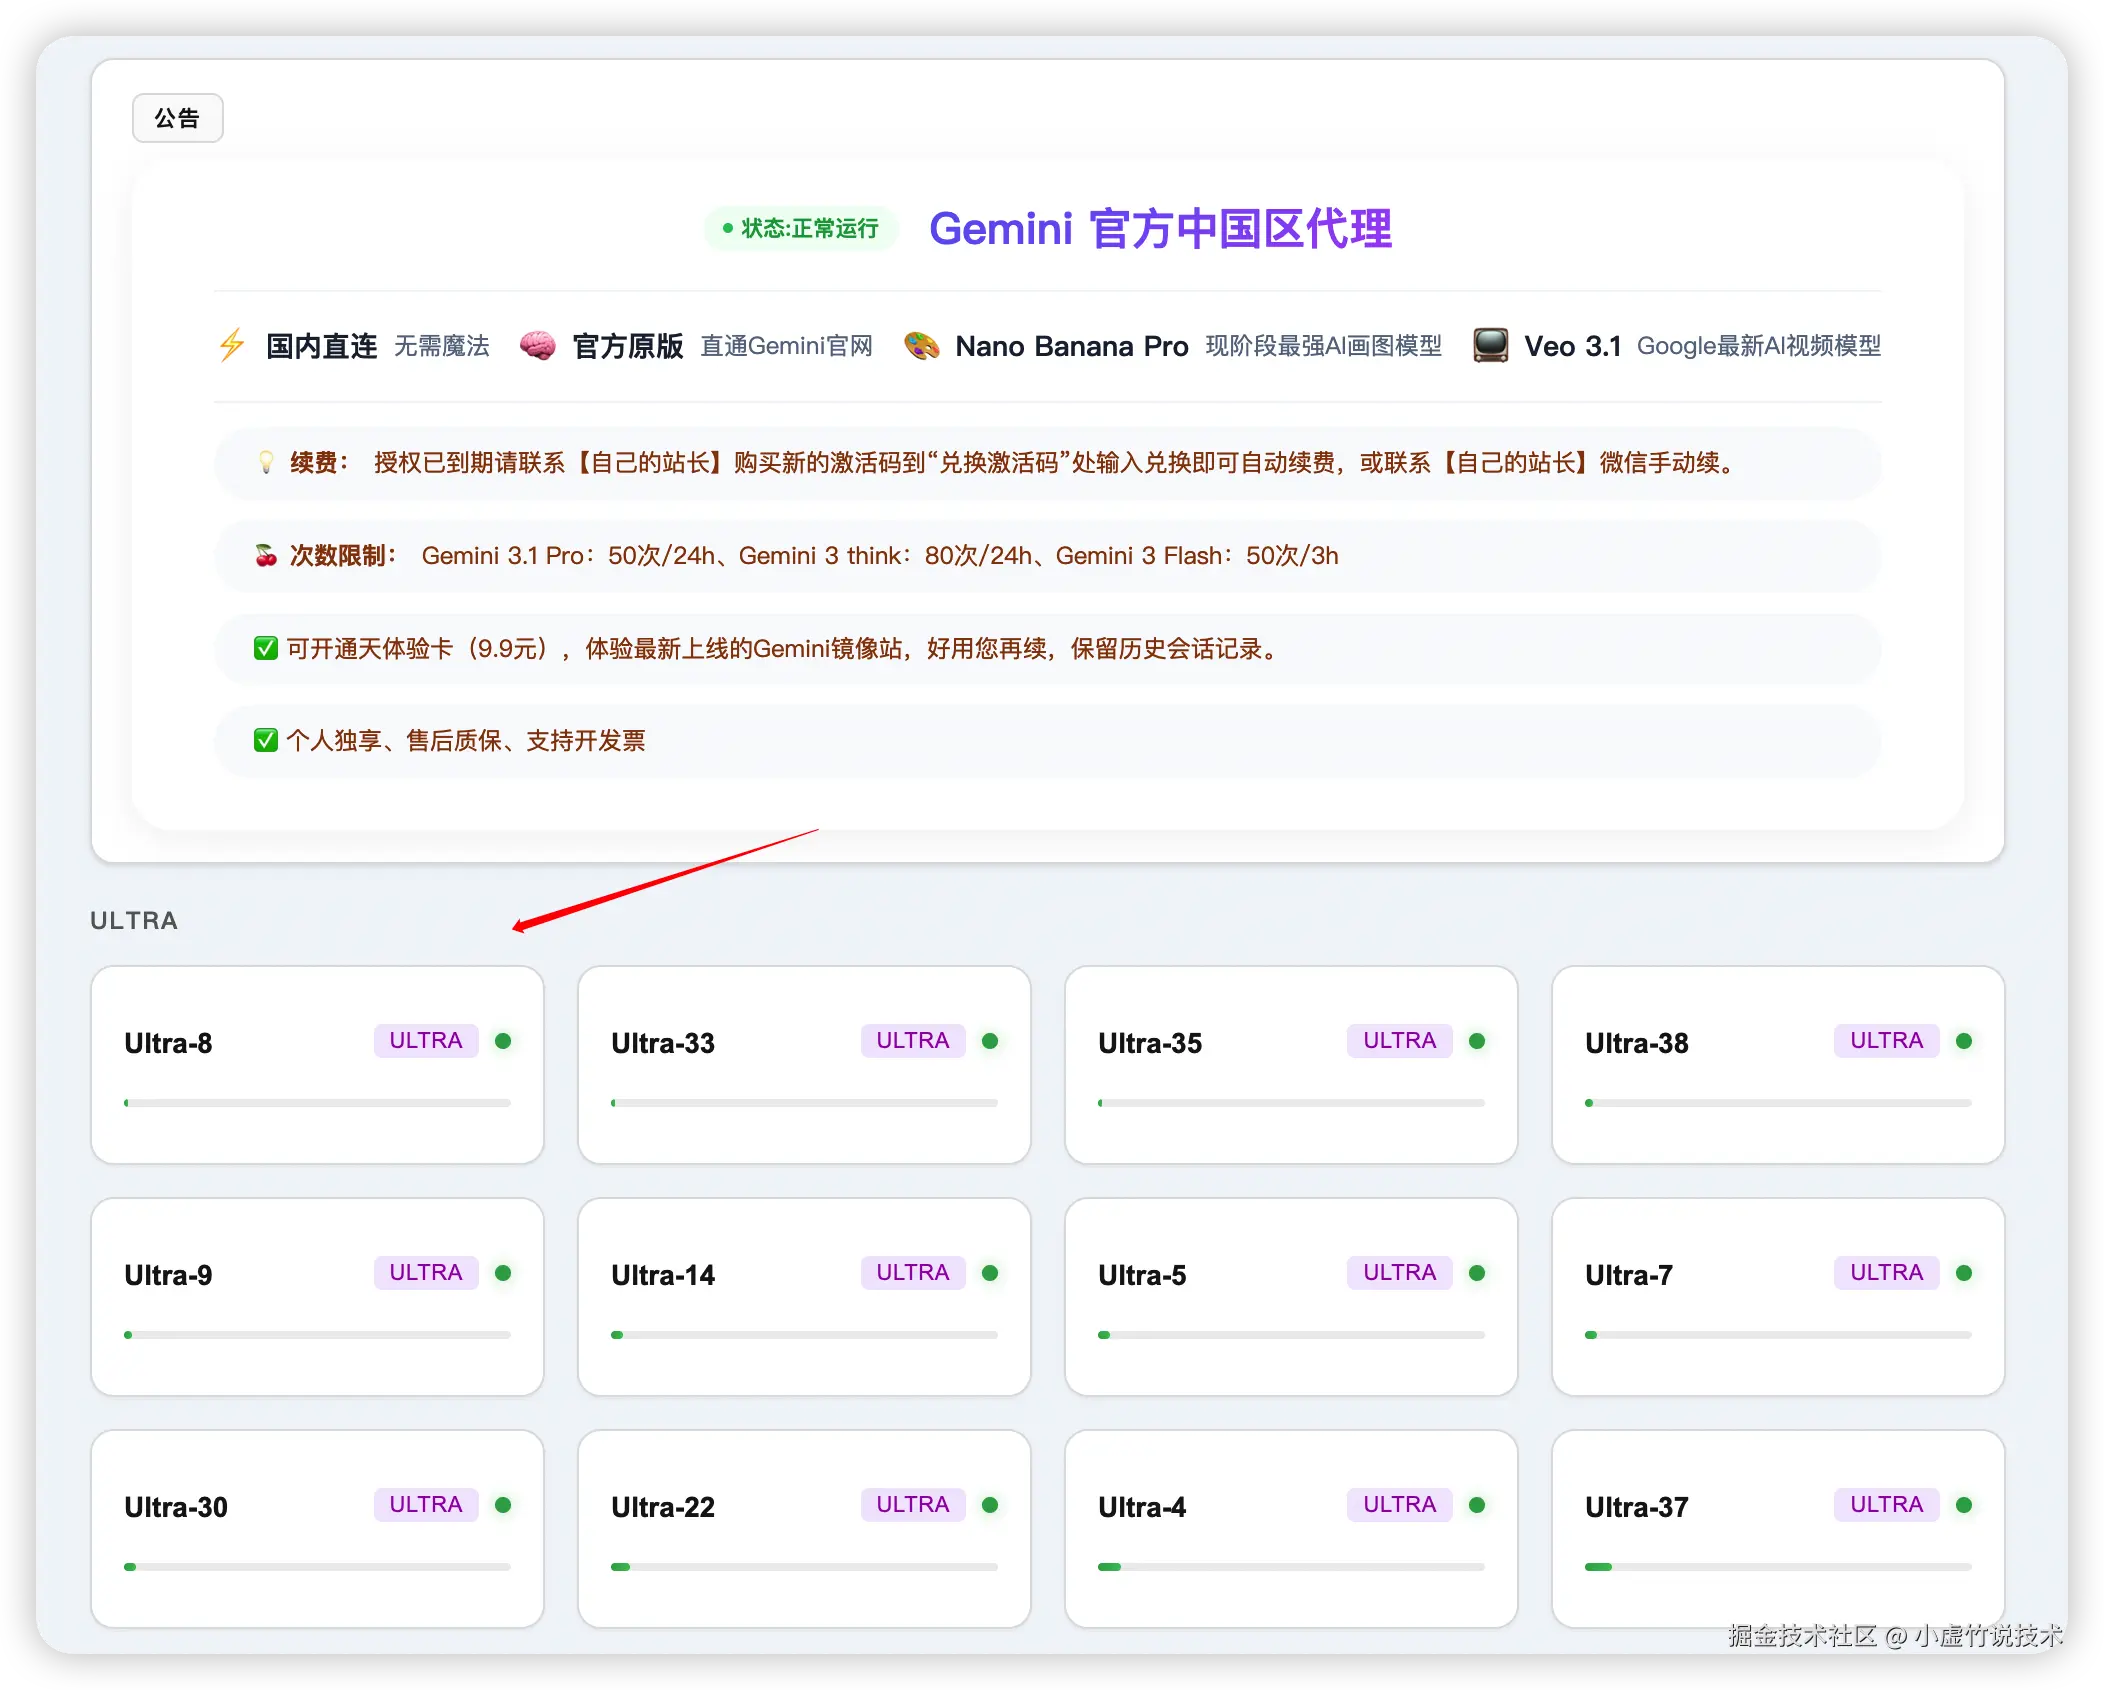Click the cherry icon next to 次数限制
The height and width of the screenshot is (1690, 2104).
(x=264, y=556)
